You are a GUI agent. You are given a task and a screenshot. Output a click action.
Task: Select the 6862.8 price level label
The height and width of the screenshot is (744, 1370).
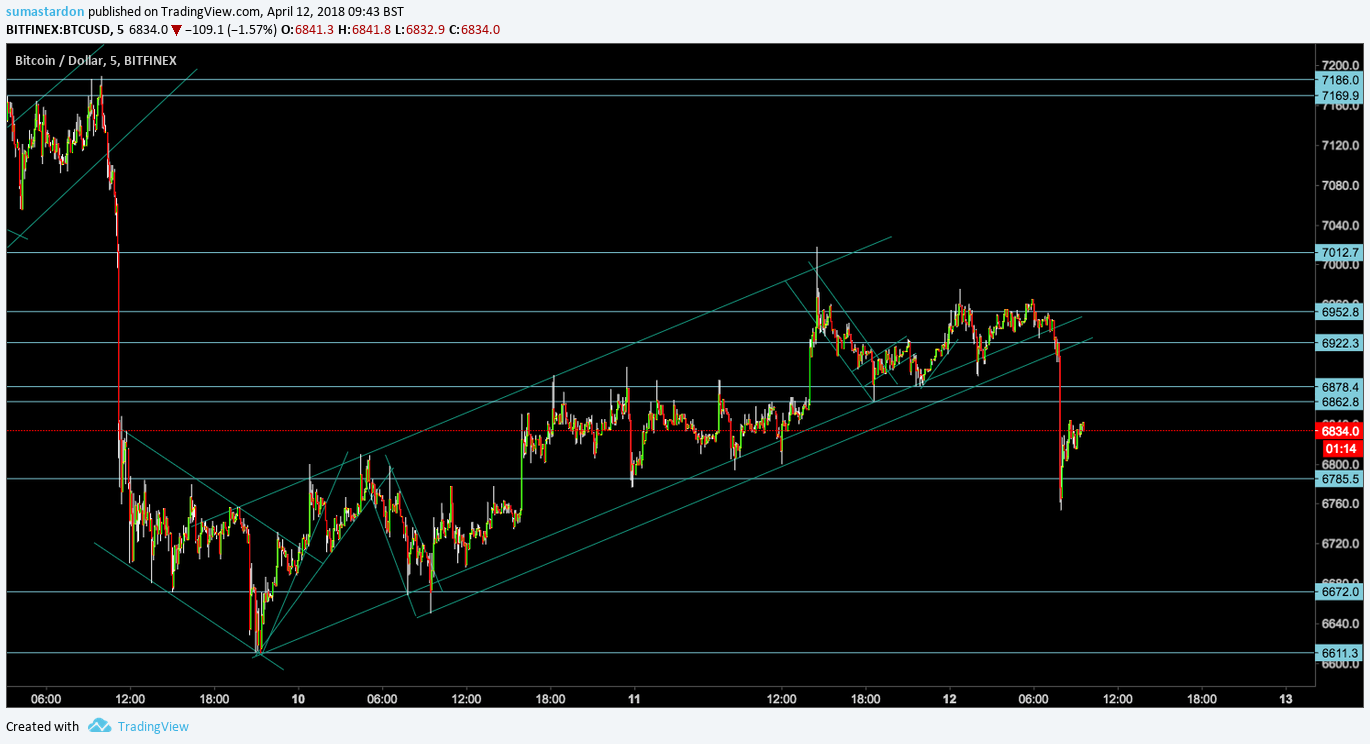click(x=1339, y=402)
